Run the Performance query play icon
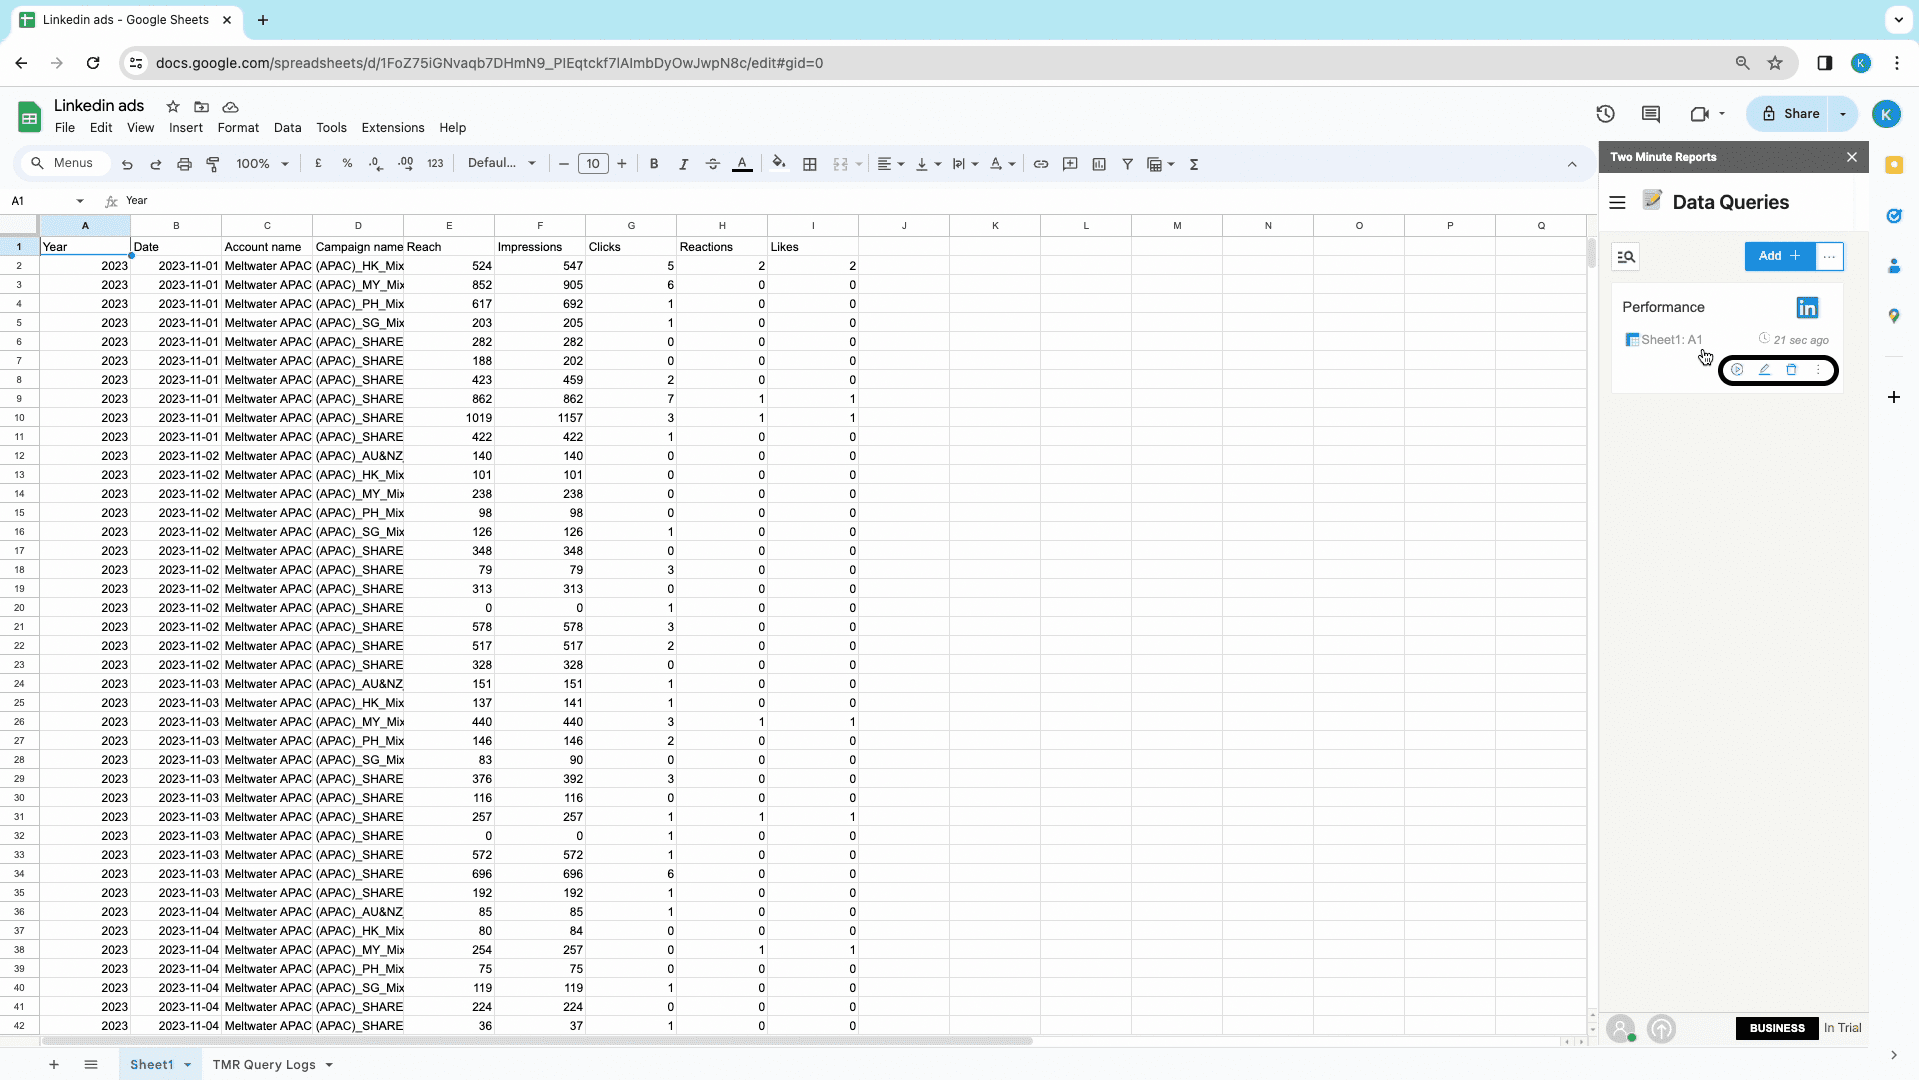1919x1080 pixels. (1737, 370)
